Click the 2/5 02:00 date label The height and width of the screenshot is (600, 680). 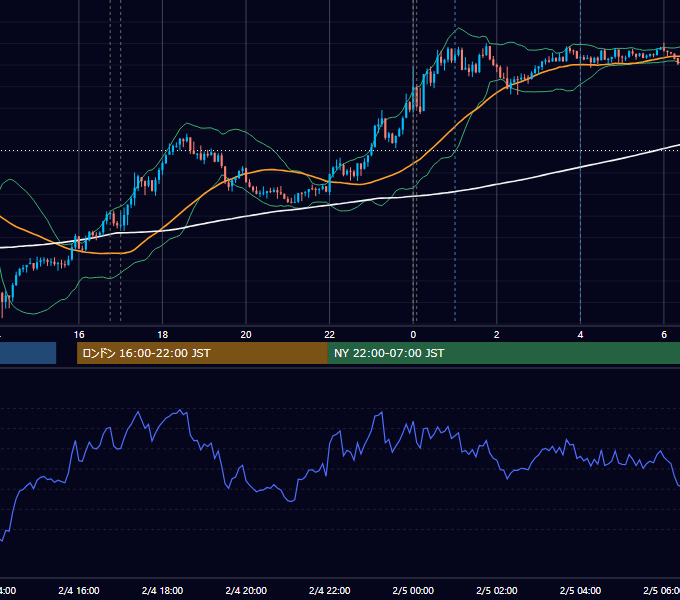(x=497, y=590)
